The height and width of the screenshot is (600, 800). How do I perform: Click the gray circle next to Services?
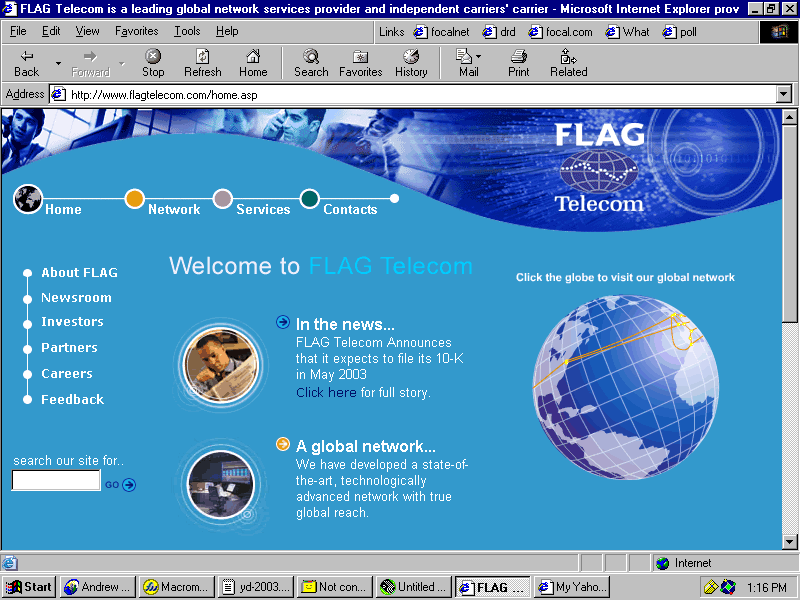(x=222, y=199)
